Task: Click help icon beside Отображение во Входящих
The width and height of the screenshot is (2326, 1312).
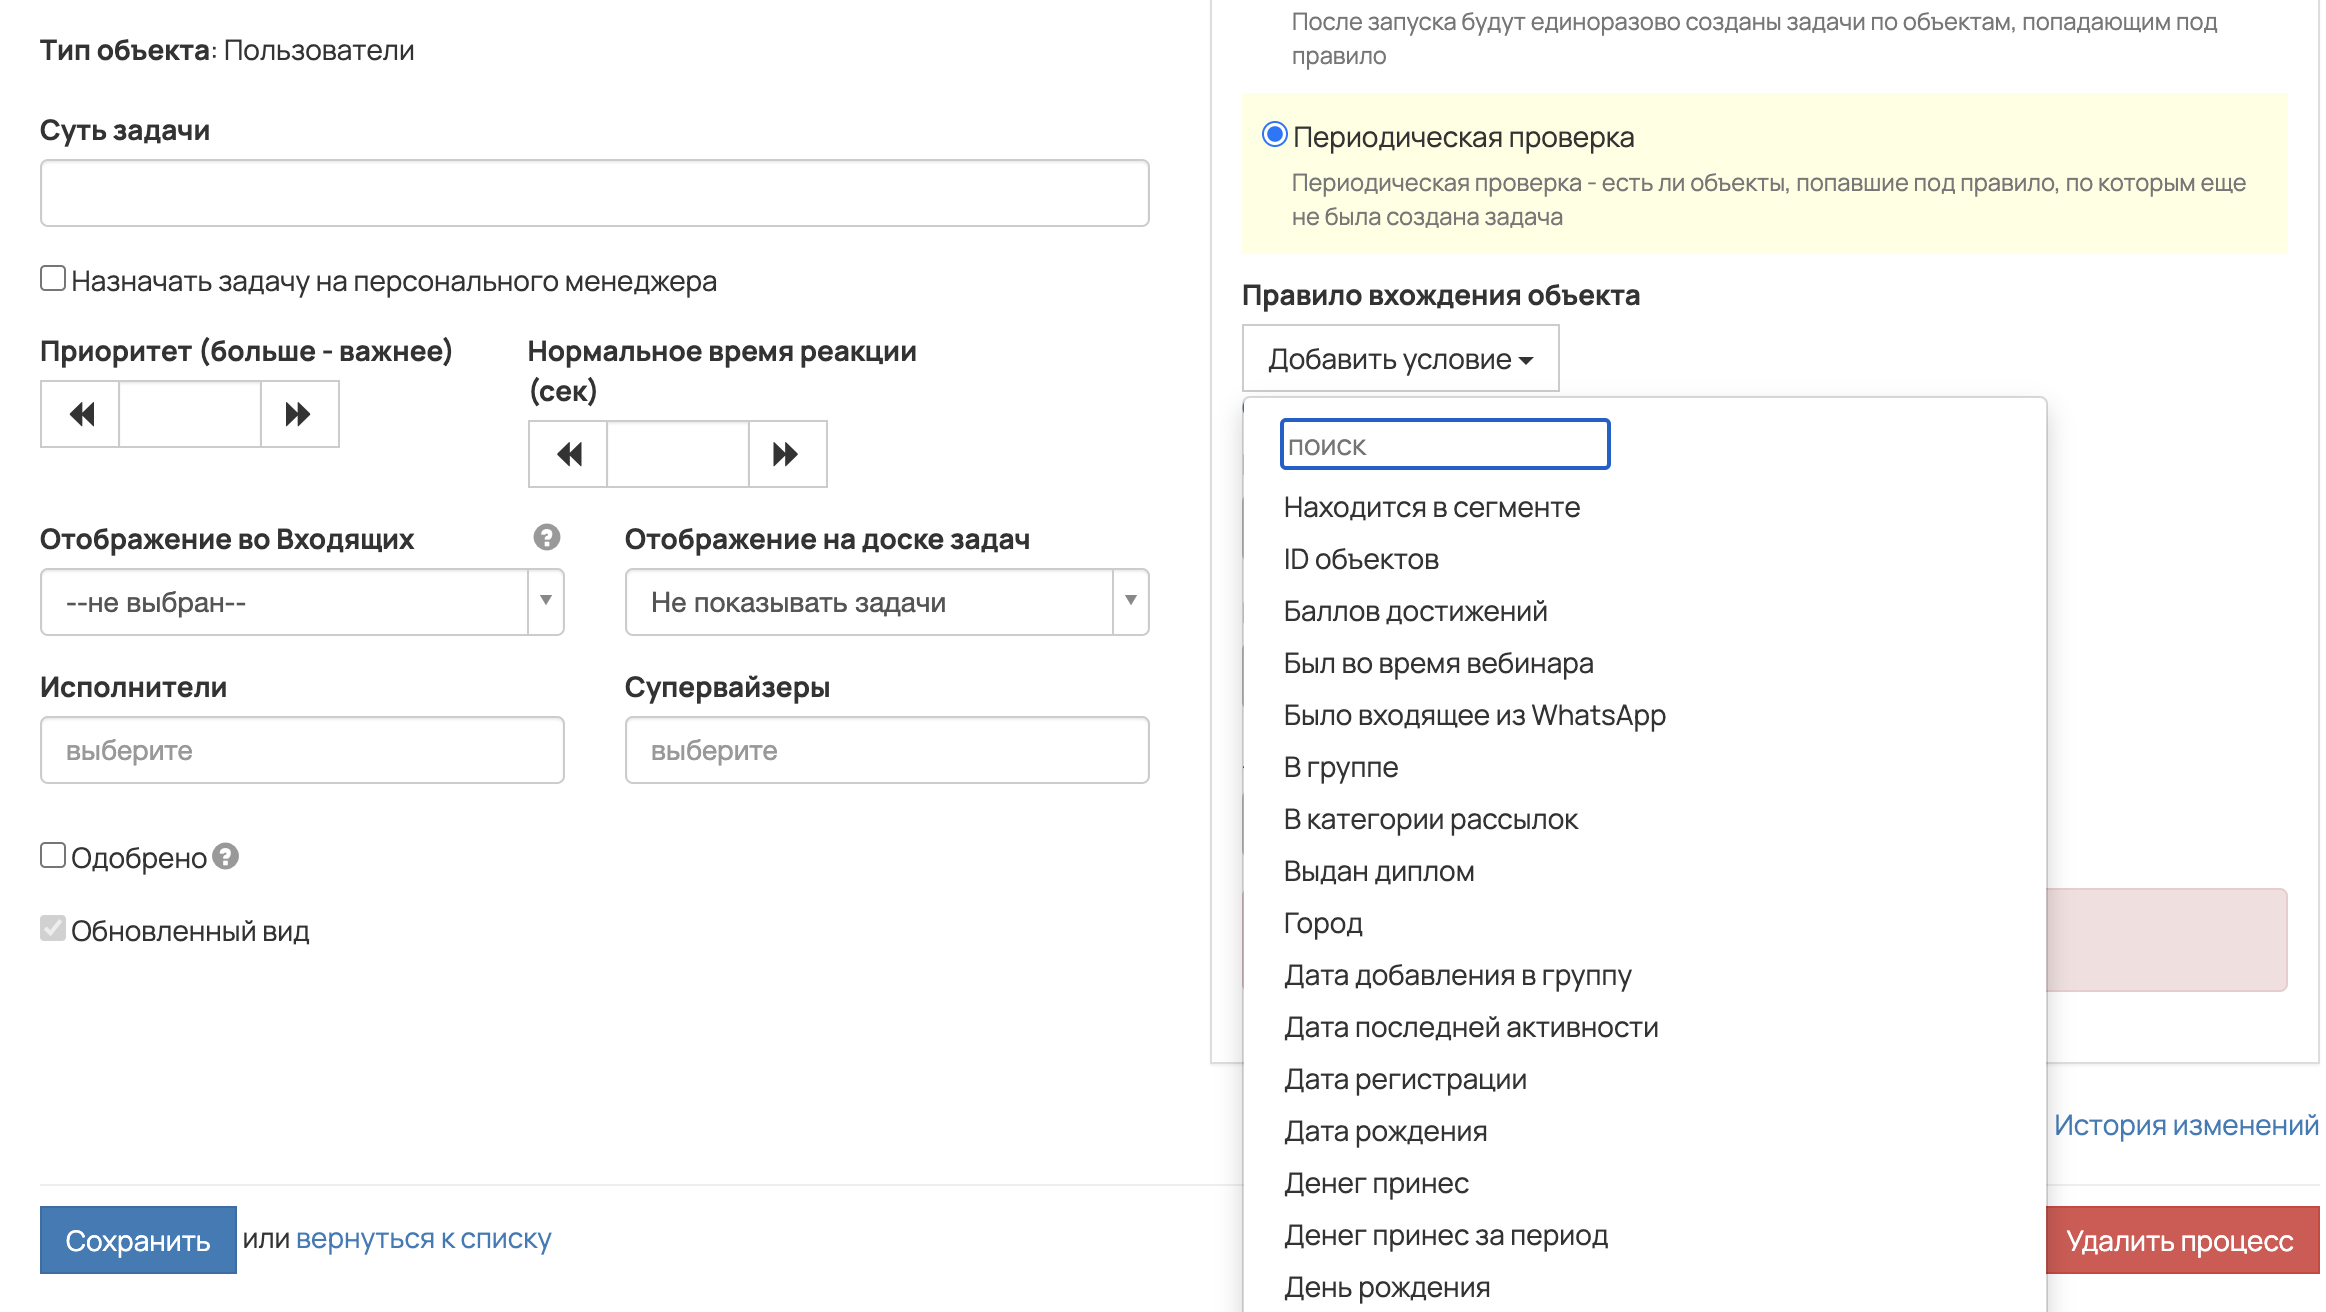Action: click(x=546, y=538)
